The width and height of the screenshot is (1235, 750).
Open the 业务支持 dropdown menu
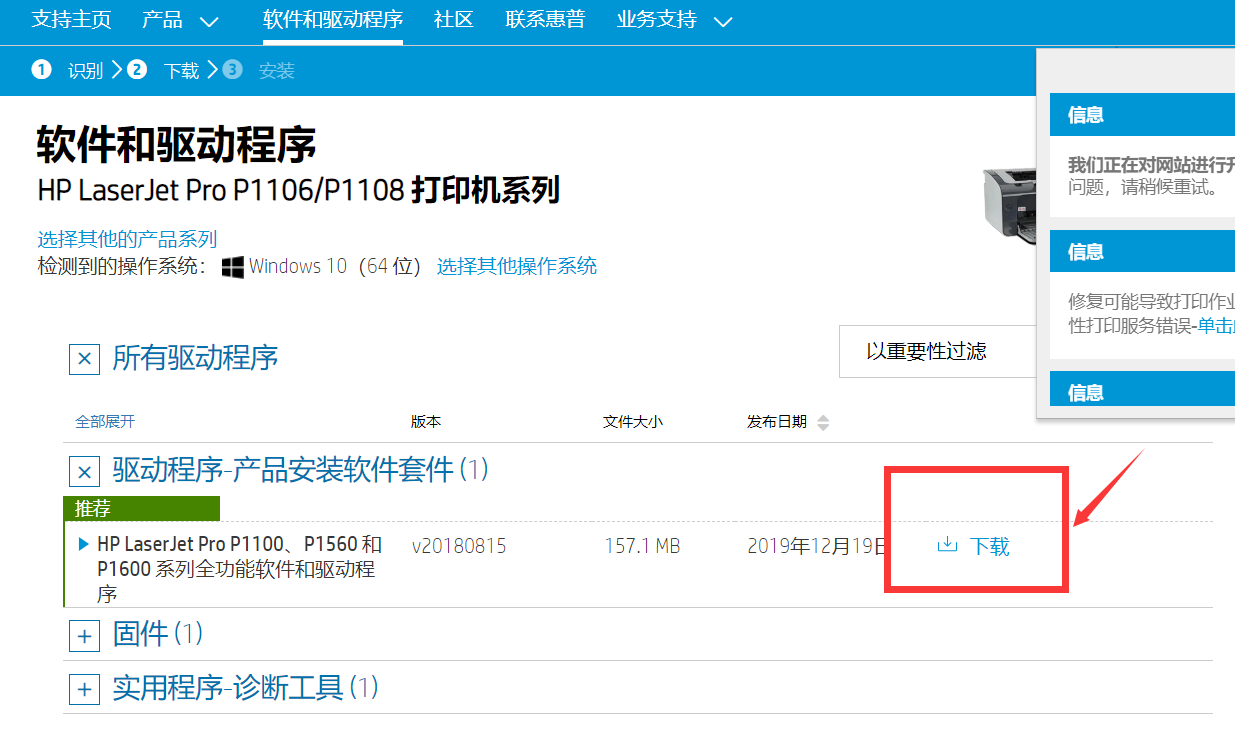point(675,20)
